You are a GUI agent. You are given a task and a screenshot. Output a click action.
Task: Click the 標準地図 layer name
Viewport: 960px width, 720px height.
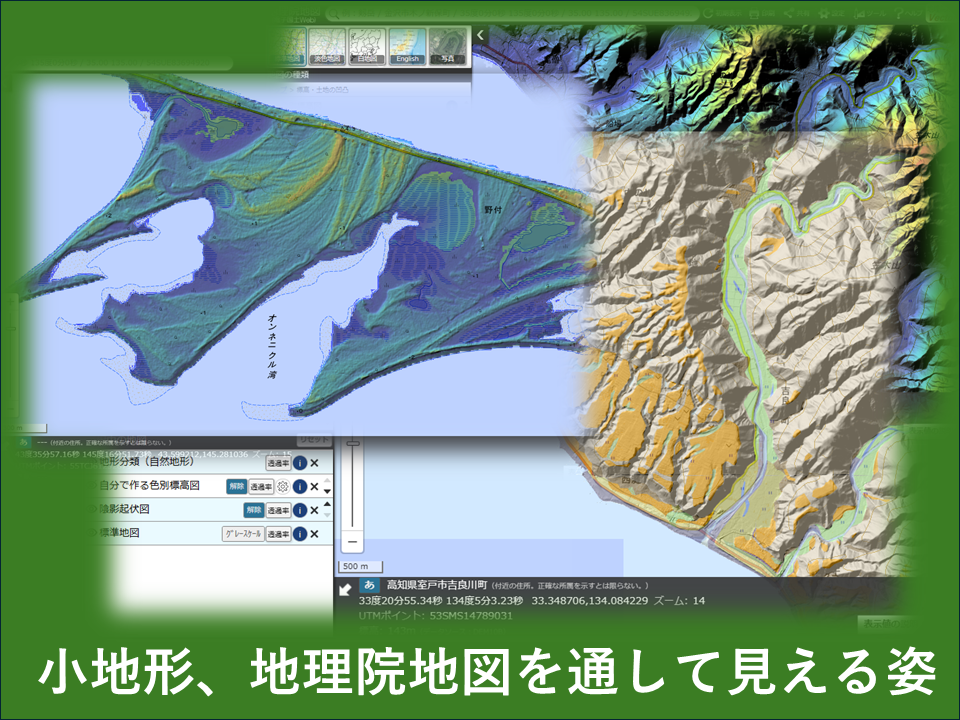[119, 533]
